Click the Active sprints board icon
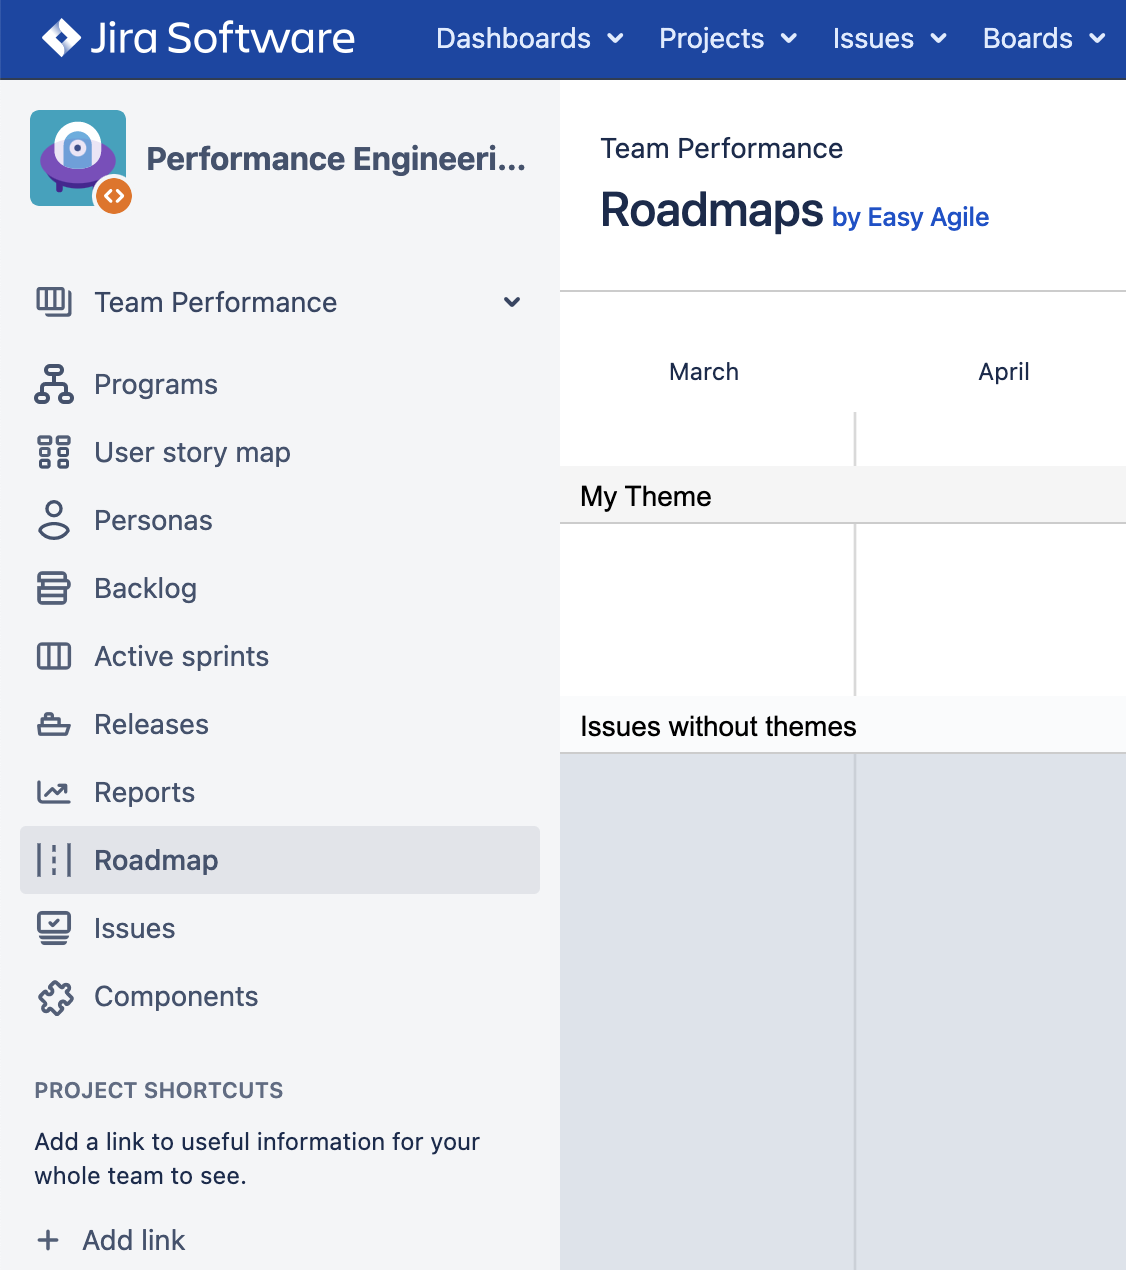This screenshot has width=1126, height=1270. coord(54,656)
